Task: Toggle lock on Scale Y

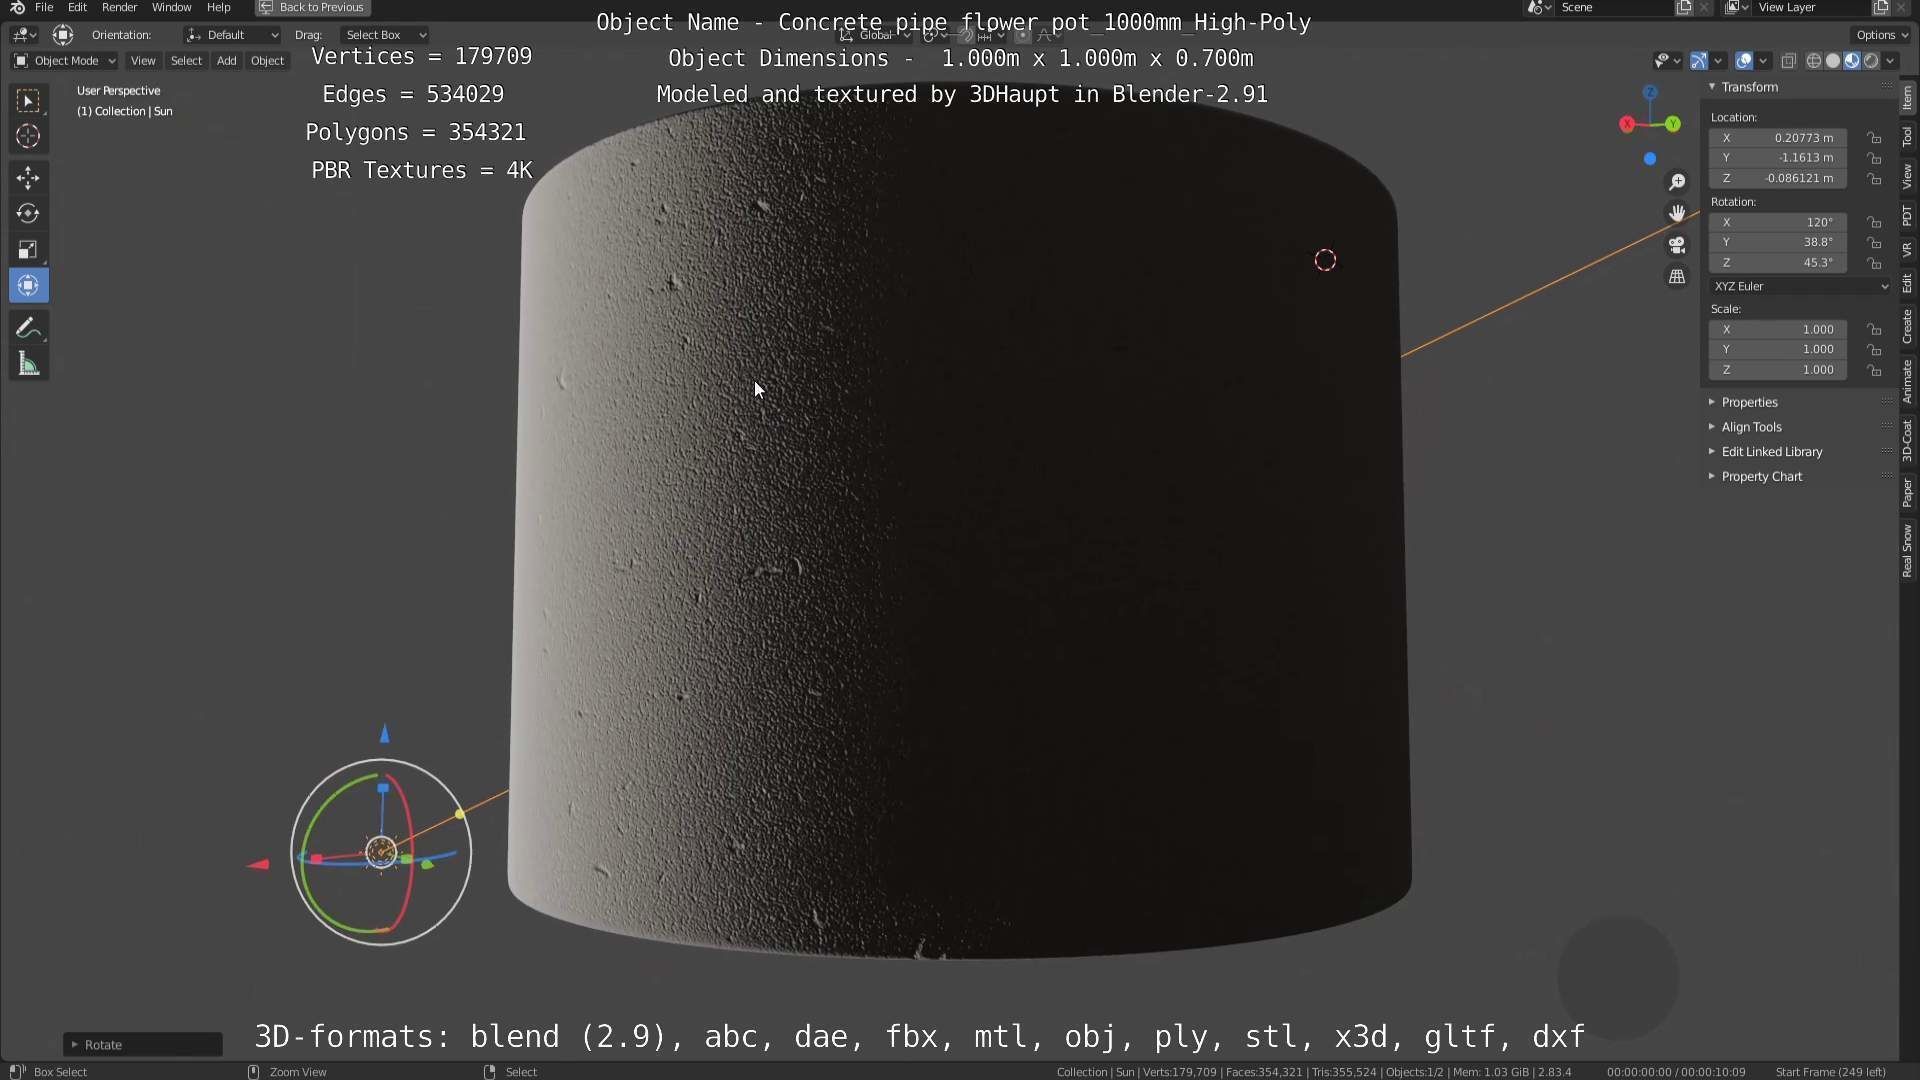Action: point(1875,350)
